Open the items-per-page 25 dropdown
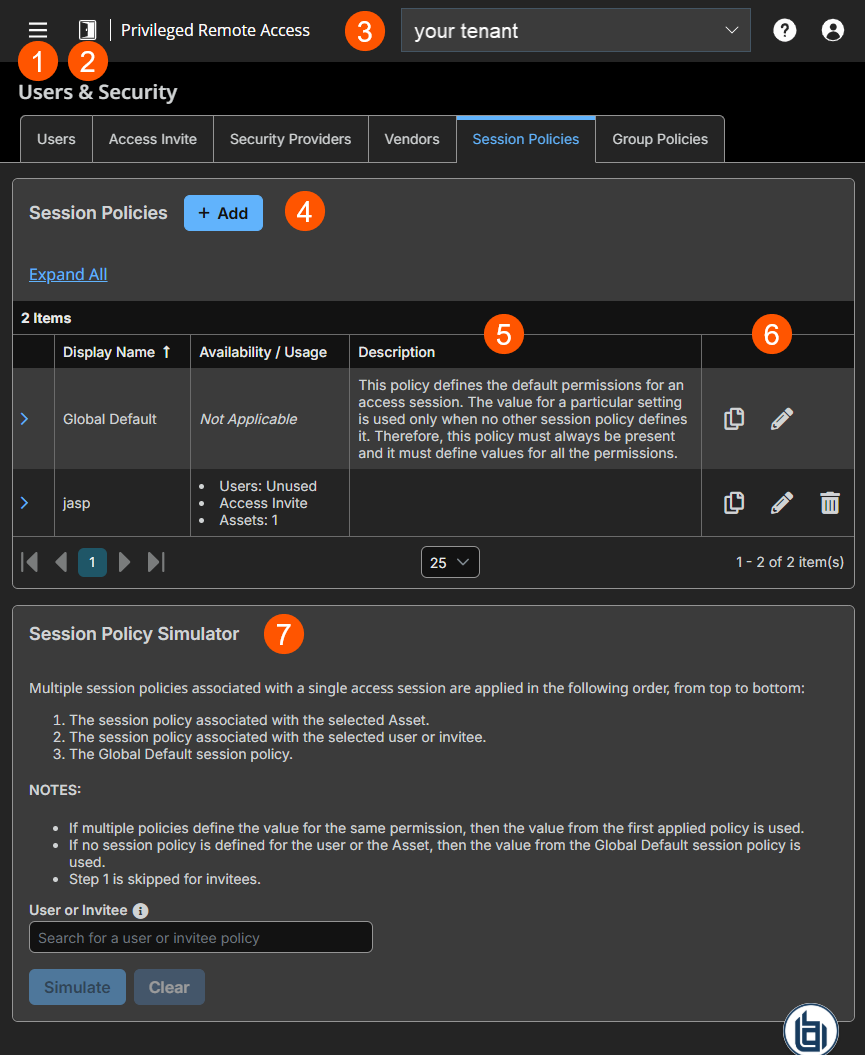This screenshot has height=1055, width=865. (450, 562)
